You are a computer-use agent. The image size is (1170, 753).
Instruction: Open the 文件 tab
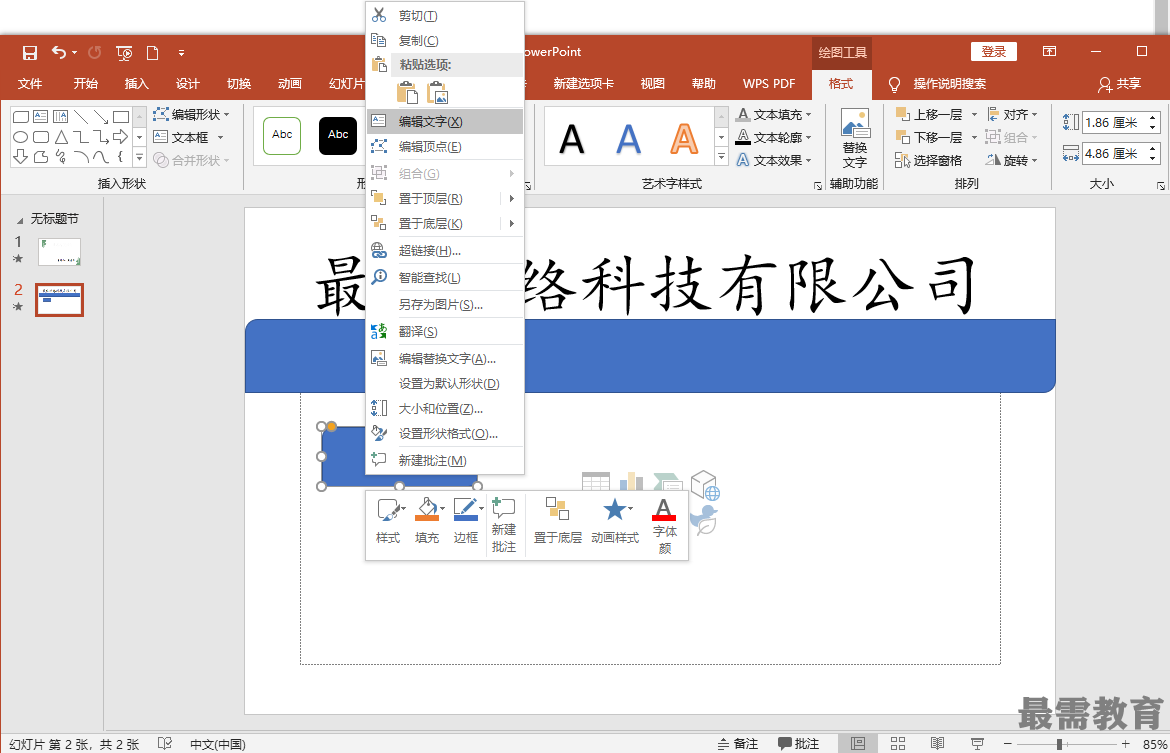pyautogui.click(x=30, y=84)
